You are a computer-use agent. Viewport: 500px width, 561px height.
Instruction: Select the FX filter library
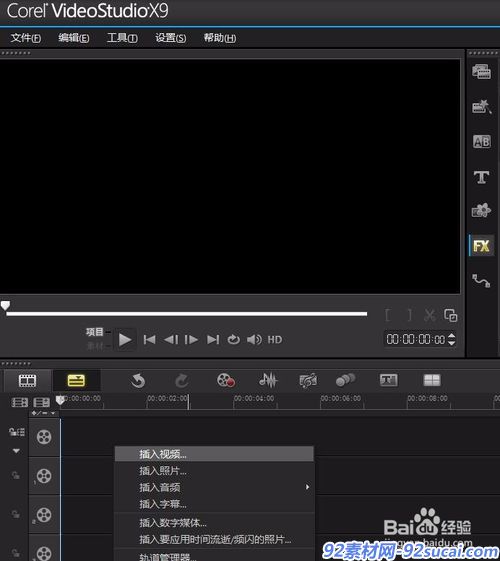[x=481, y=246]
